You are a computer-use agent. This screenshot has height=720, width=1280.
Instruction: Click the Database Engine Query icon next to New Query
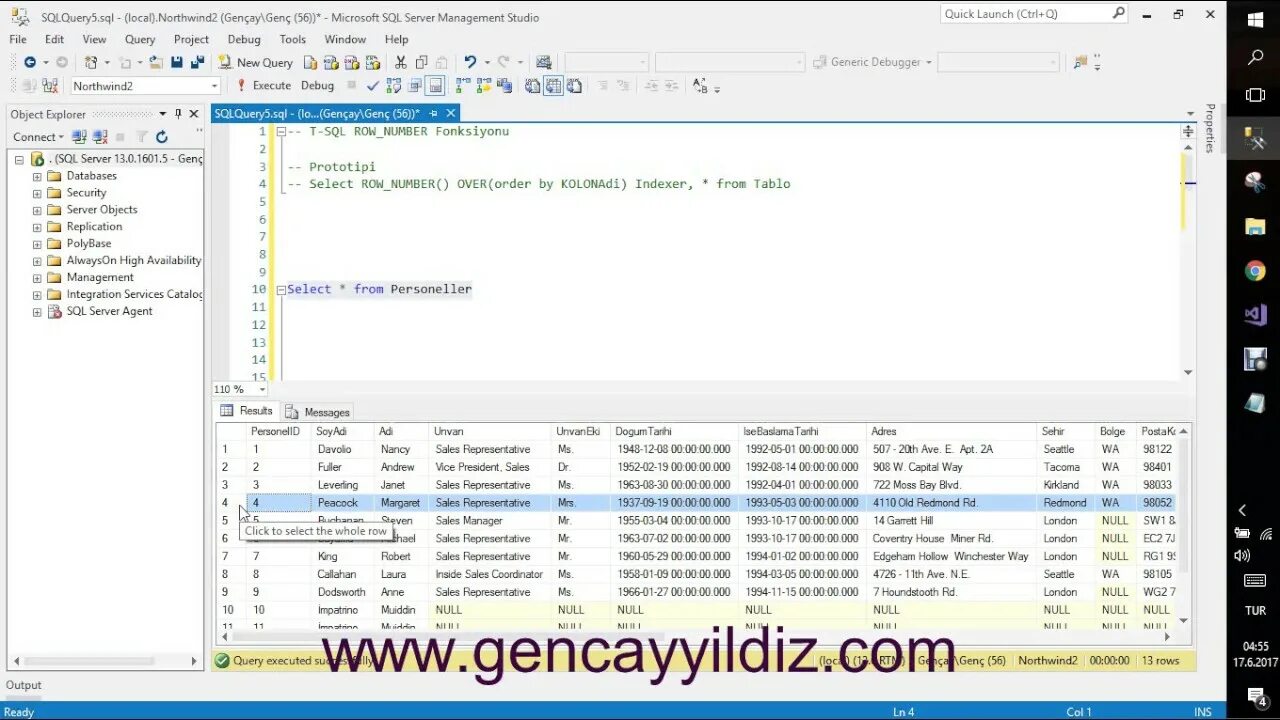click(x=310, y=62)
